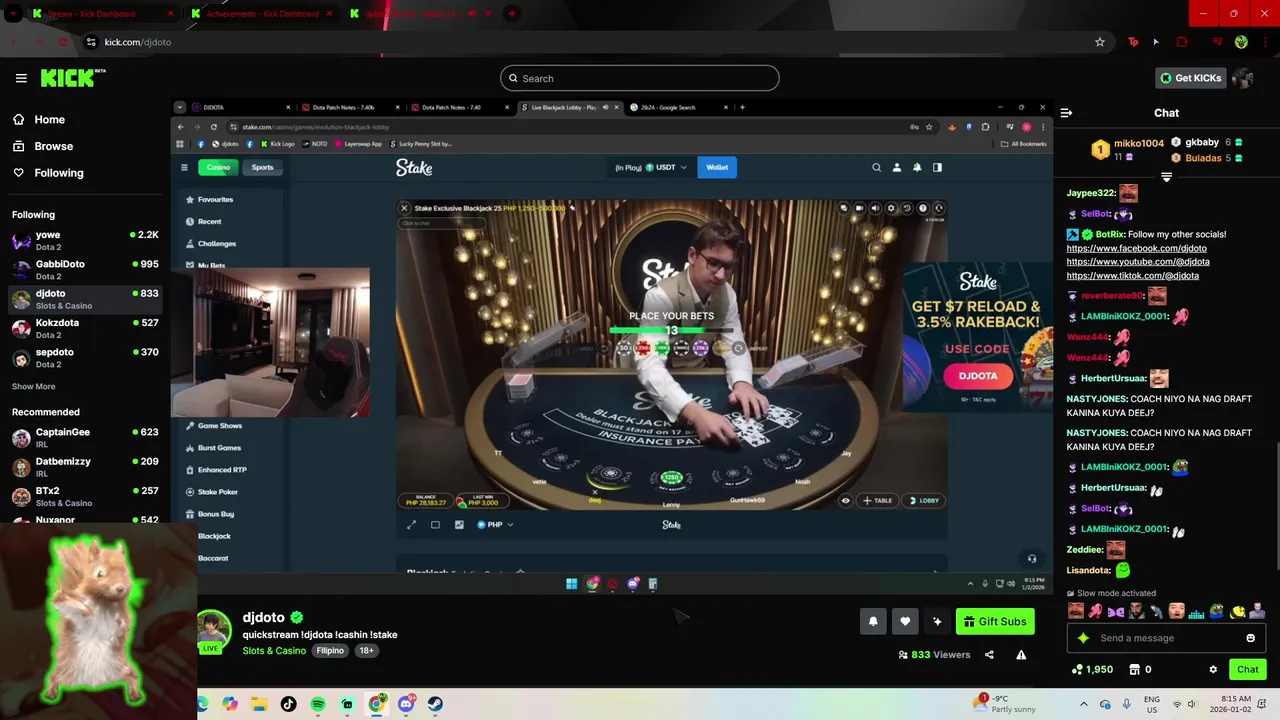This screenshot has height=720, width=1280.
Task: Click the Gift Subs button
Action: 995,621
